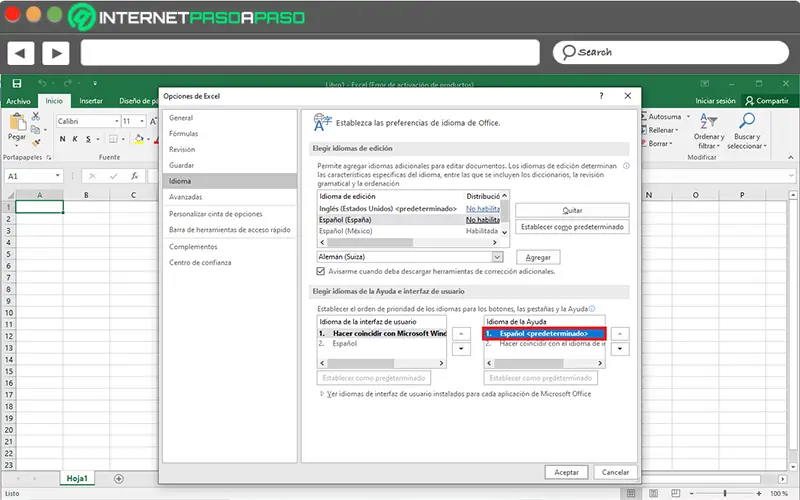800x500 pixels.
Task: Click upper Establecer como predeterminado button
Action: tap(572, 227)
